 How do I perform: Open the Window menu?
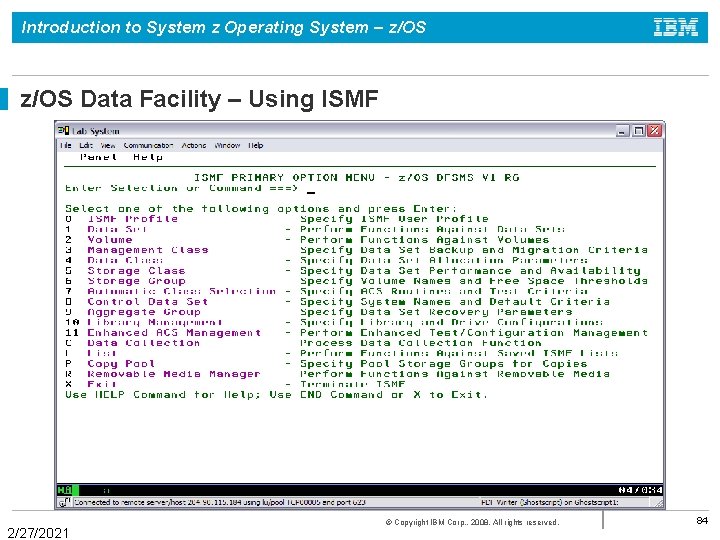[227, 145]
